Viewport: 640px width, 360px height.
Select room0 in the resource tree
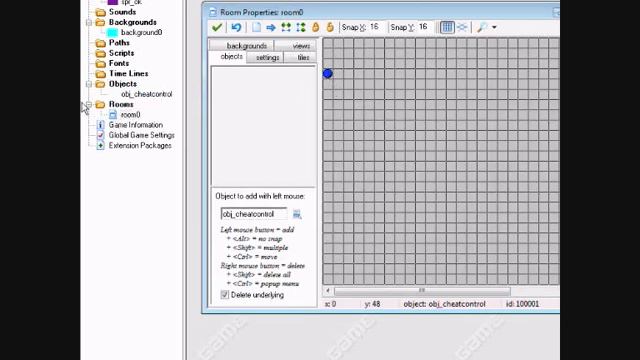click(x=130, y=115)
